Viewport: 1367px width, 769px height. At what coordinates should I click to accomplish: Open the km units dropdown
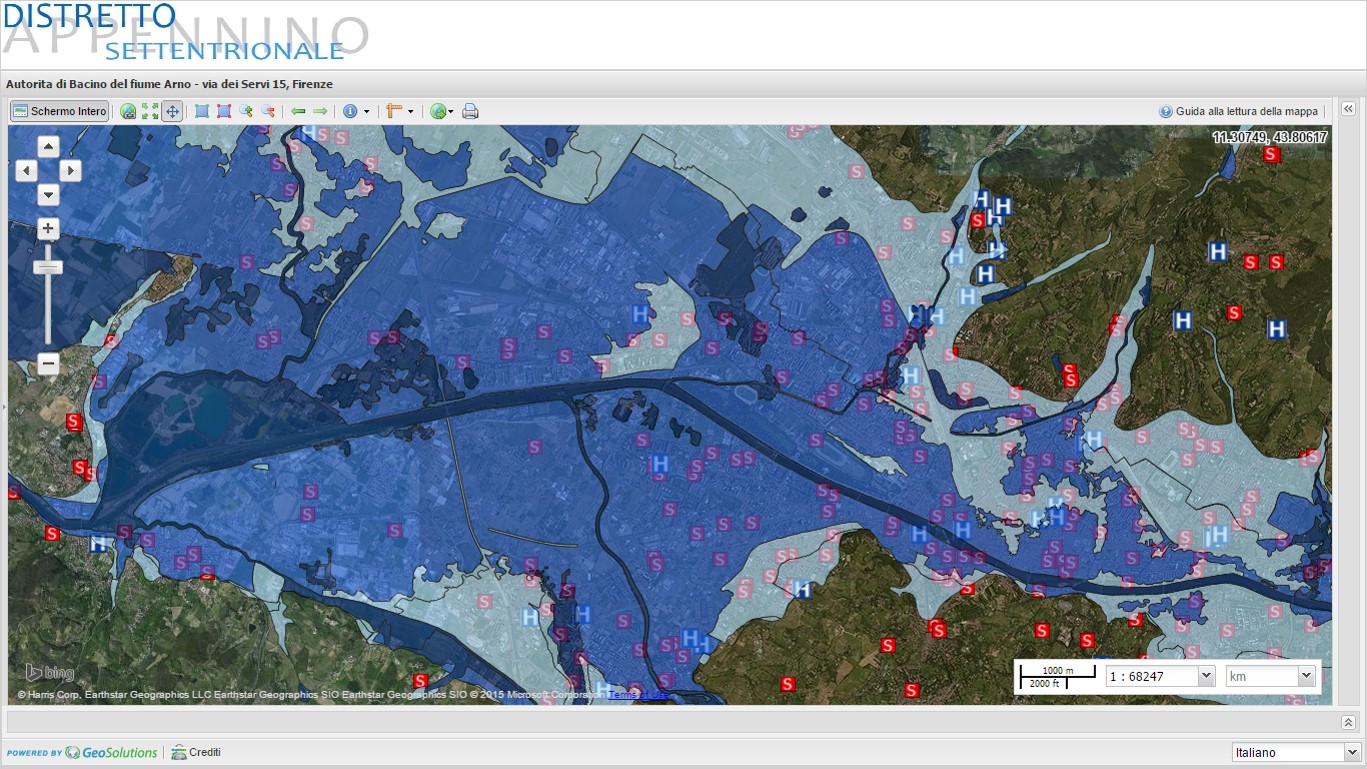[x=1305, y=676]
